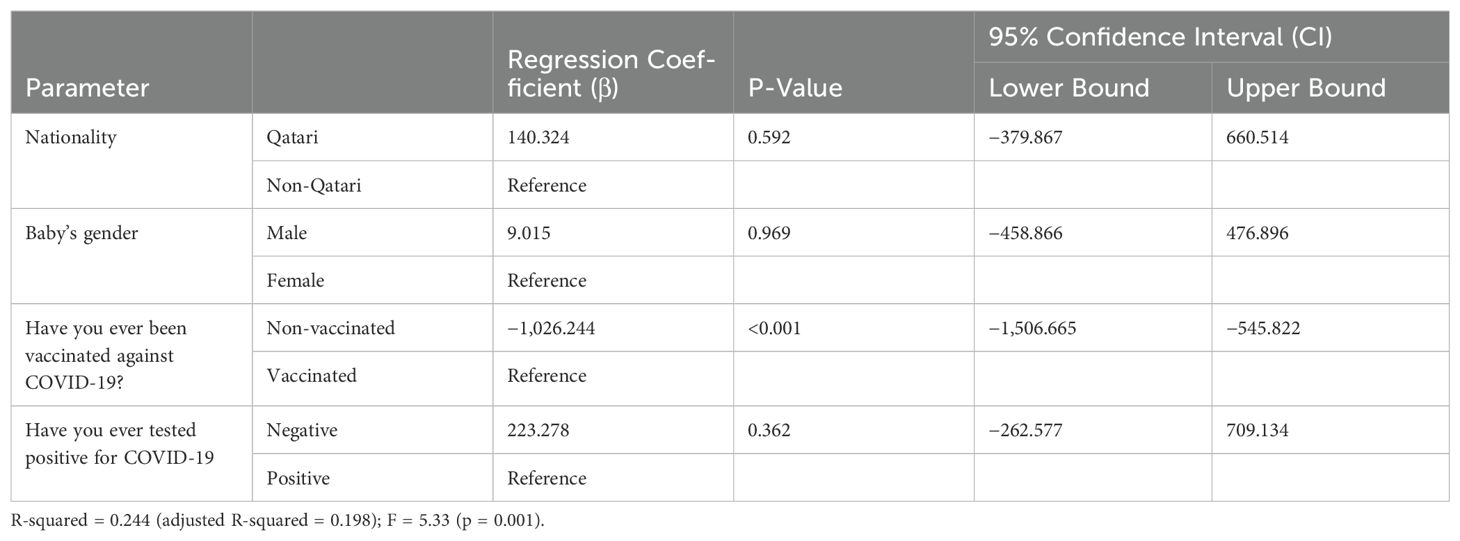
Task: Click the "Negative" category cell
Action: click(x=301, y=430)
